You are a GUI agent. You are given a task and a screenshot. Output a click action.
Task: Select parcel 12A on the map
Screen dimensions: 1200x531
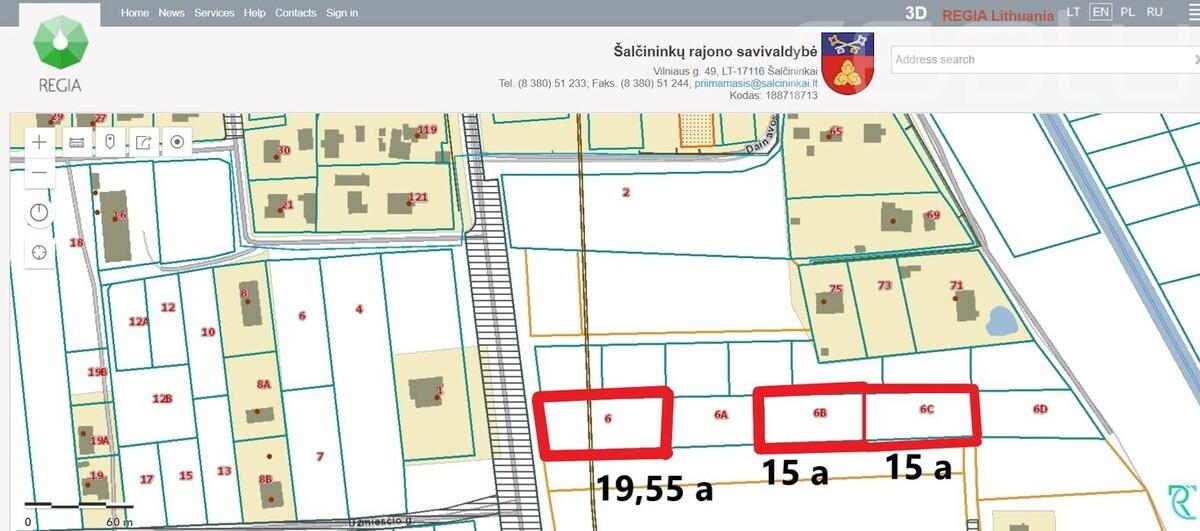click(x=138, y=322)
